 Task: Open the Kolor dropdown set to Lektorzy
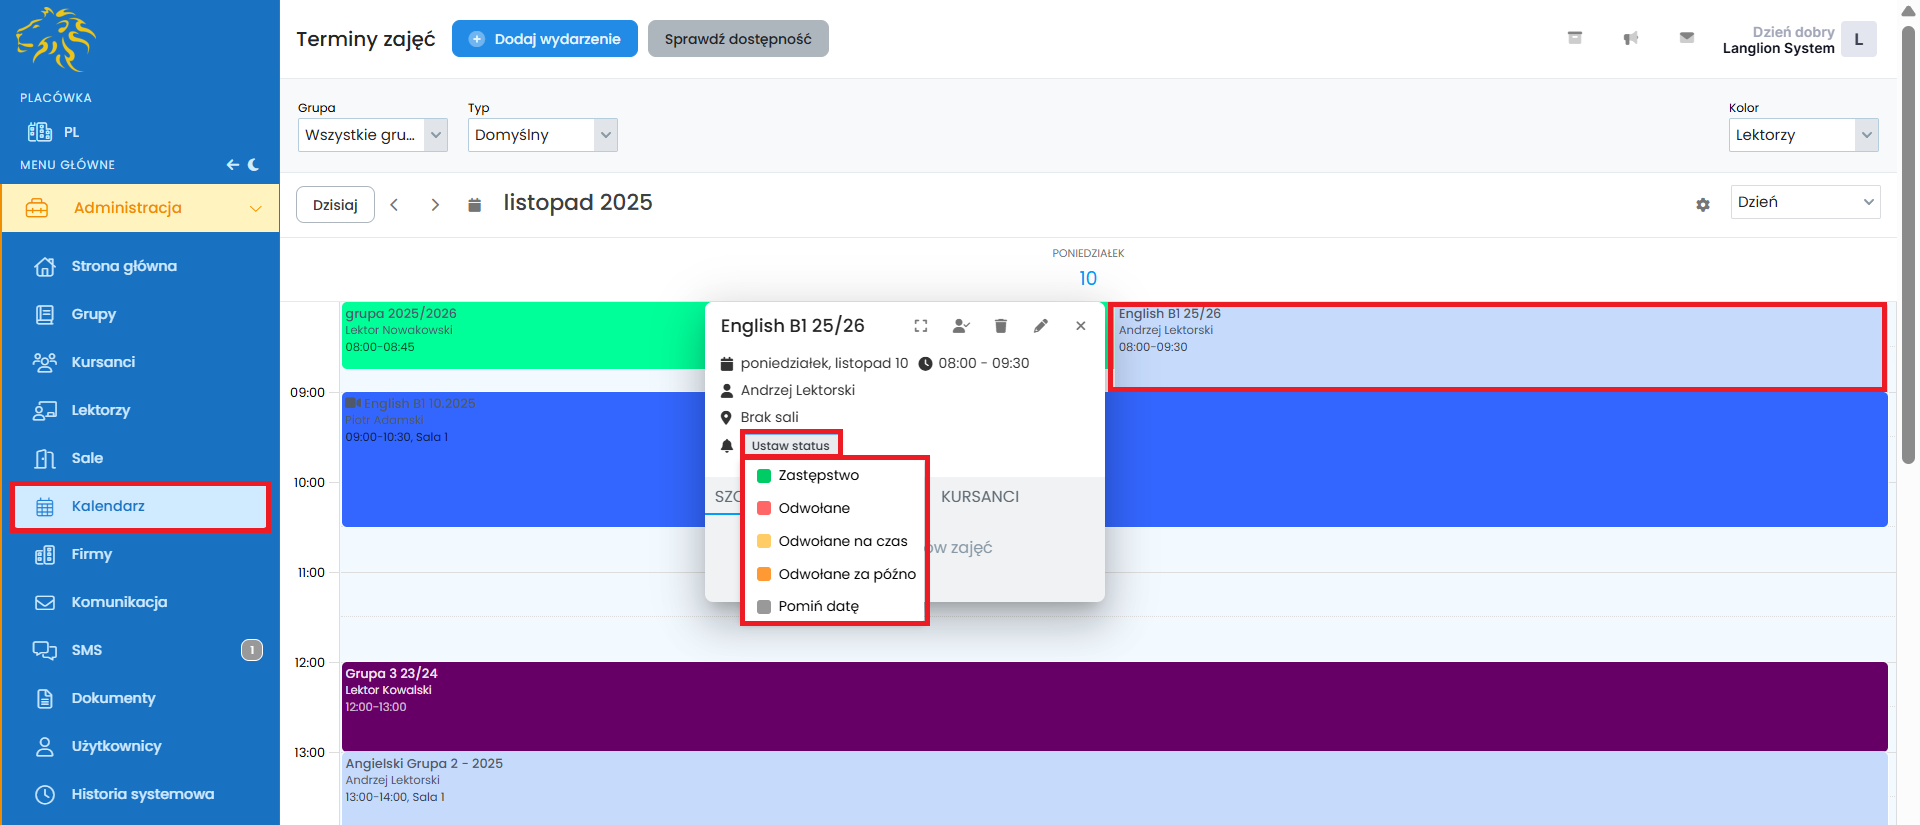tap(1802, 135)
